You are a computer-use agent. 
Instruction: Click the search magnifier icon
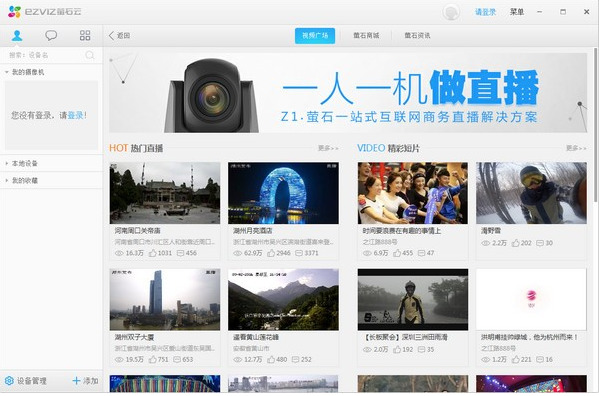(90, 55)
